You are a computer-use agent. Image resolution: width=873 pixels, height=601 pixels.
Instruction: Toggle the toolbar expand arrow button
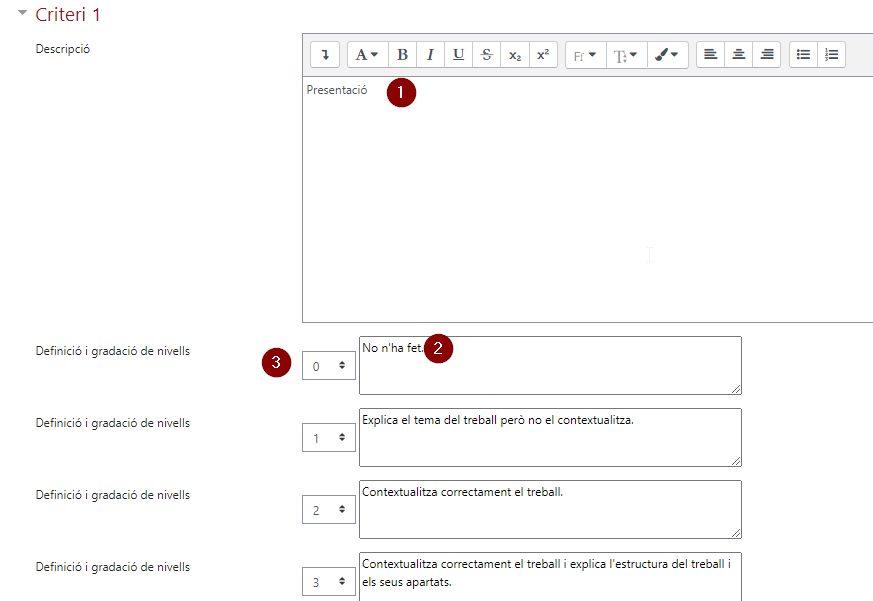(325, 55)
